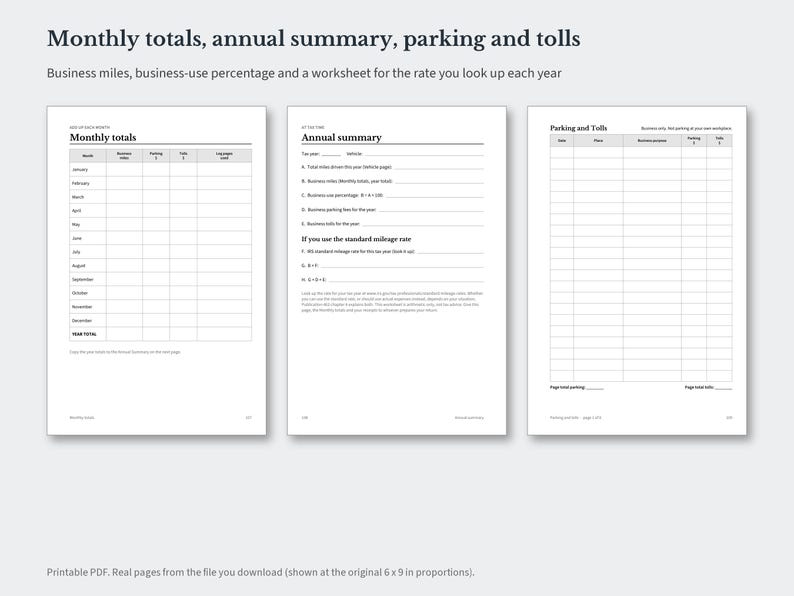Click the 'Business only' note on Parking page

click(x=686, y=129)
